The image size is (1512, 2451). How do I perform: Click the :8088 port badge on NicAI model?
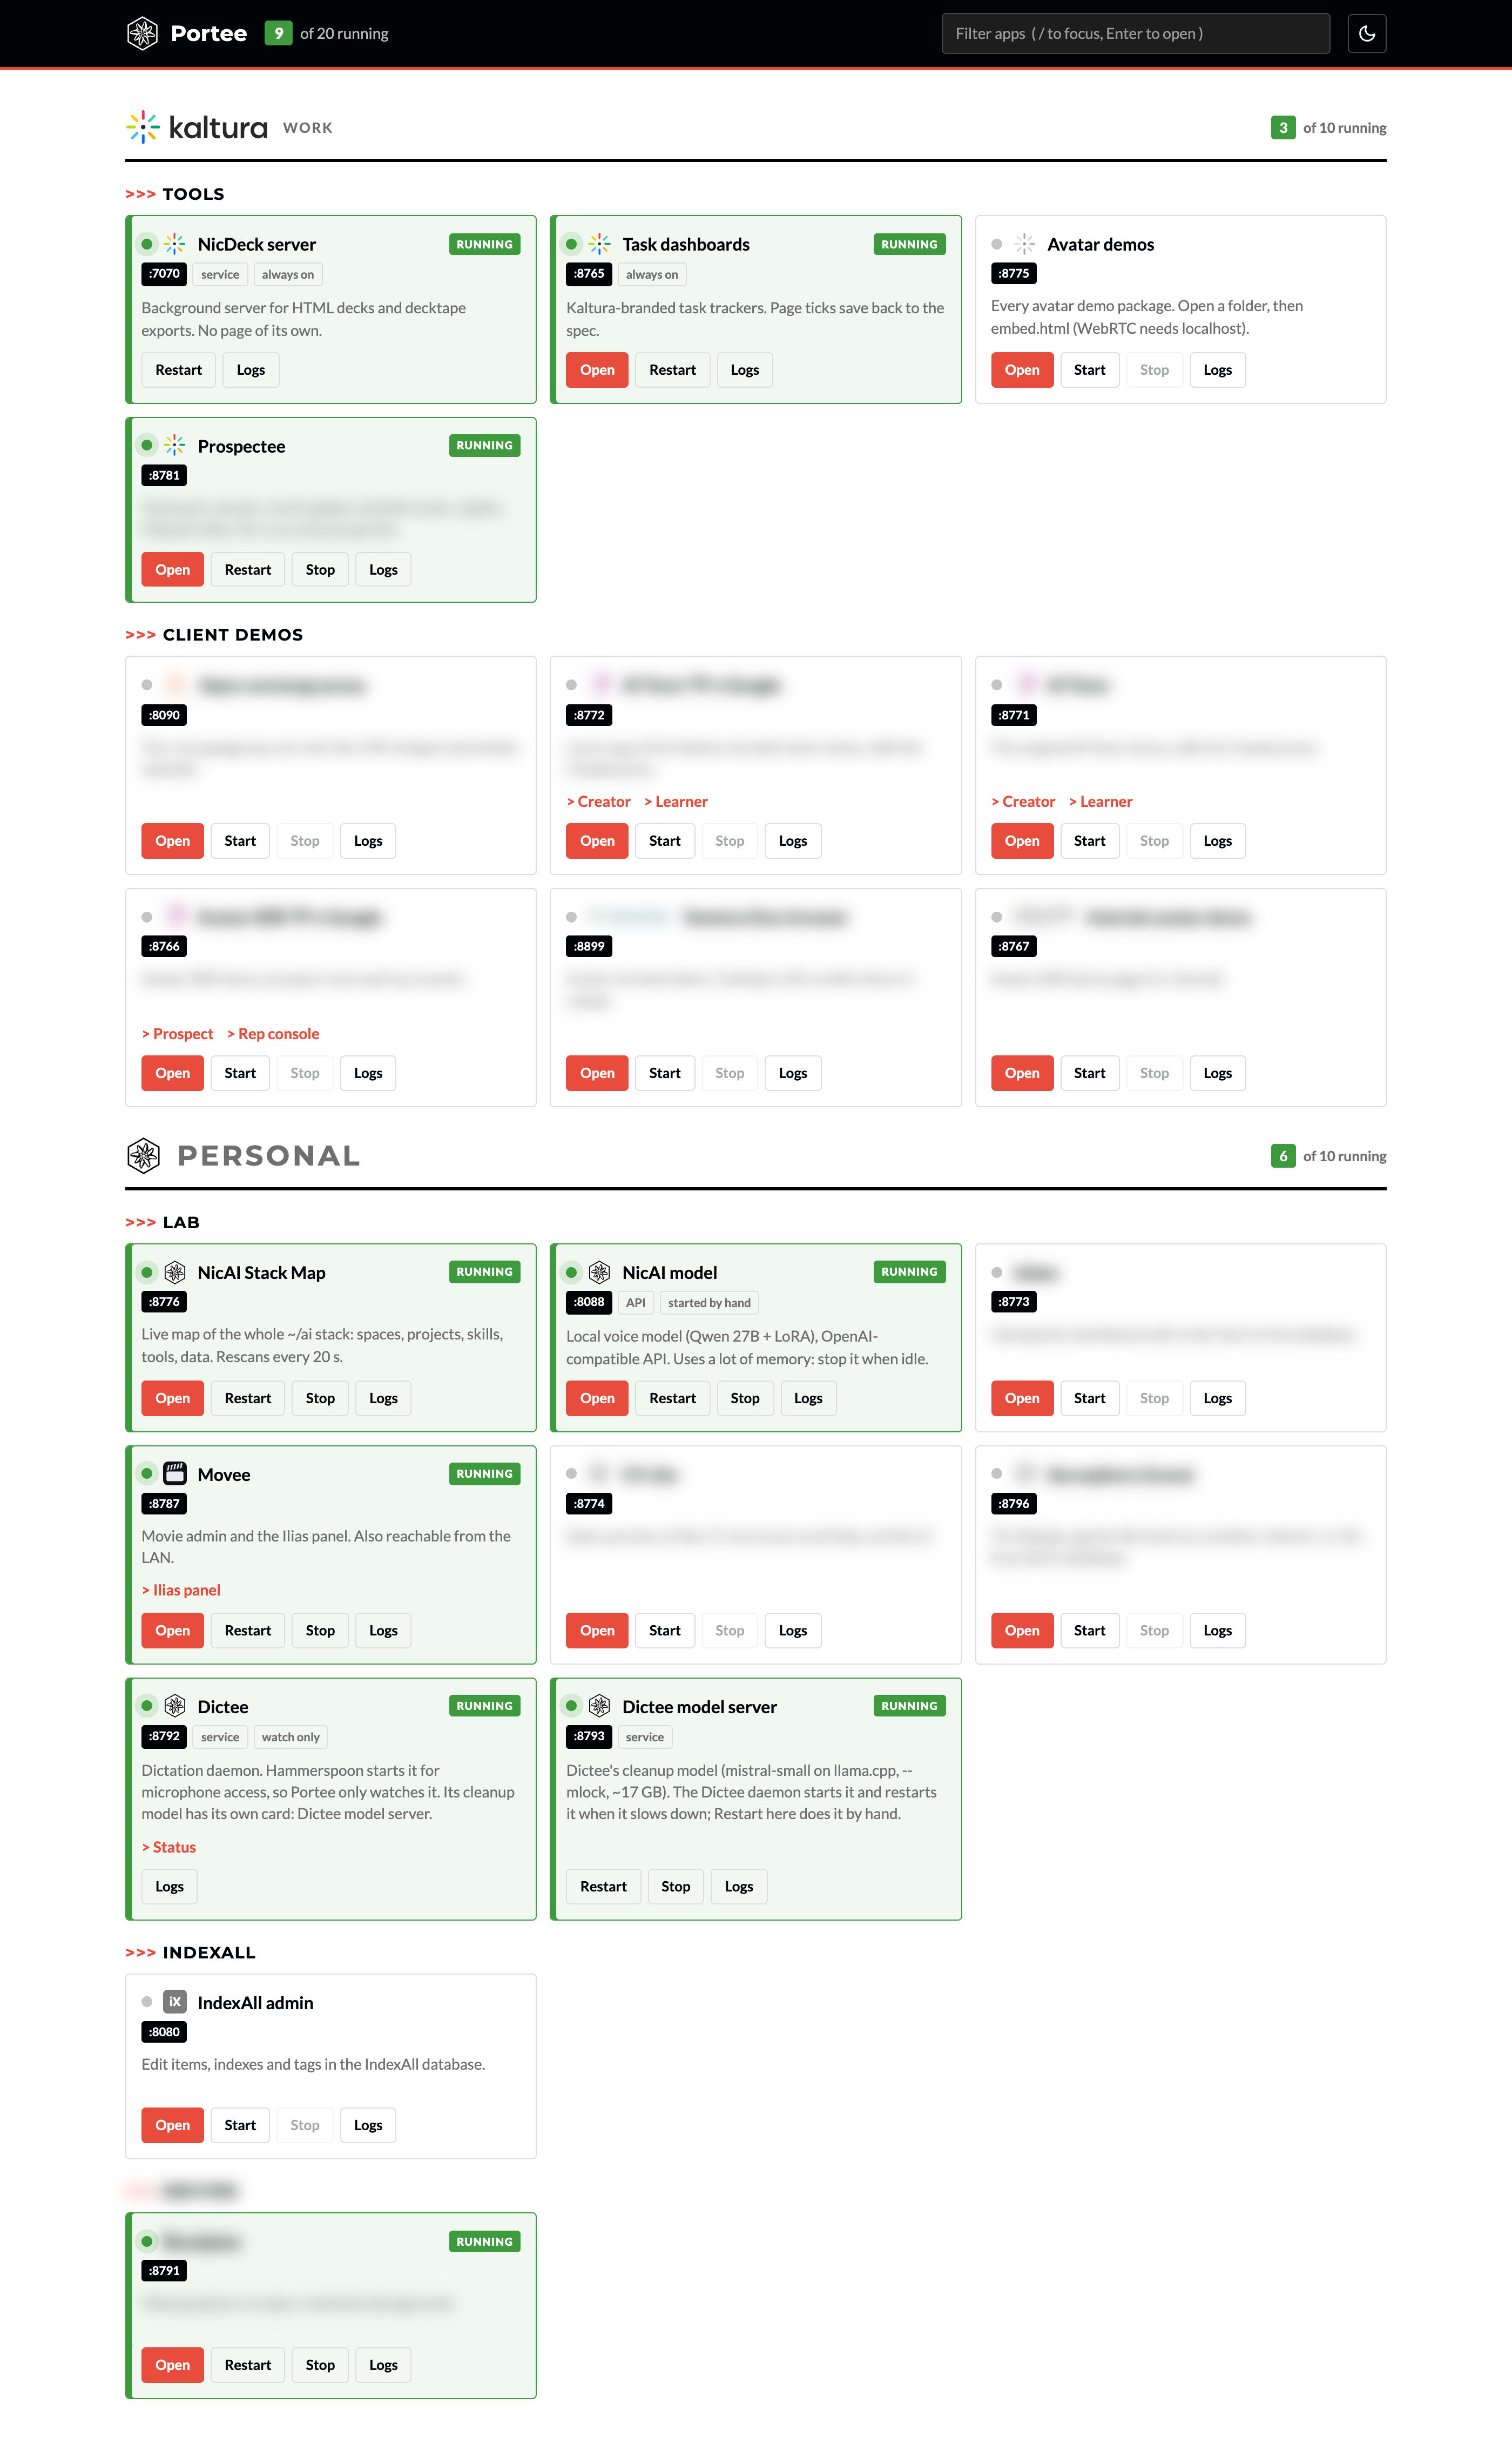tap(589, 1302)
